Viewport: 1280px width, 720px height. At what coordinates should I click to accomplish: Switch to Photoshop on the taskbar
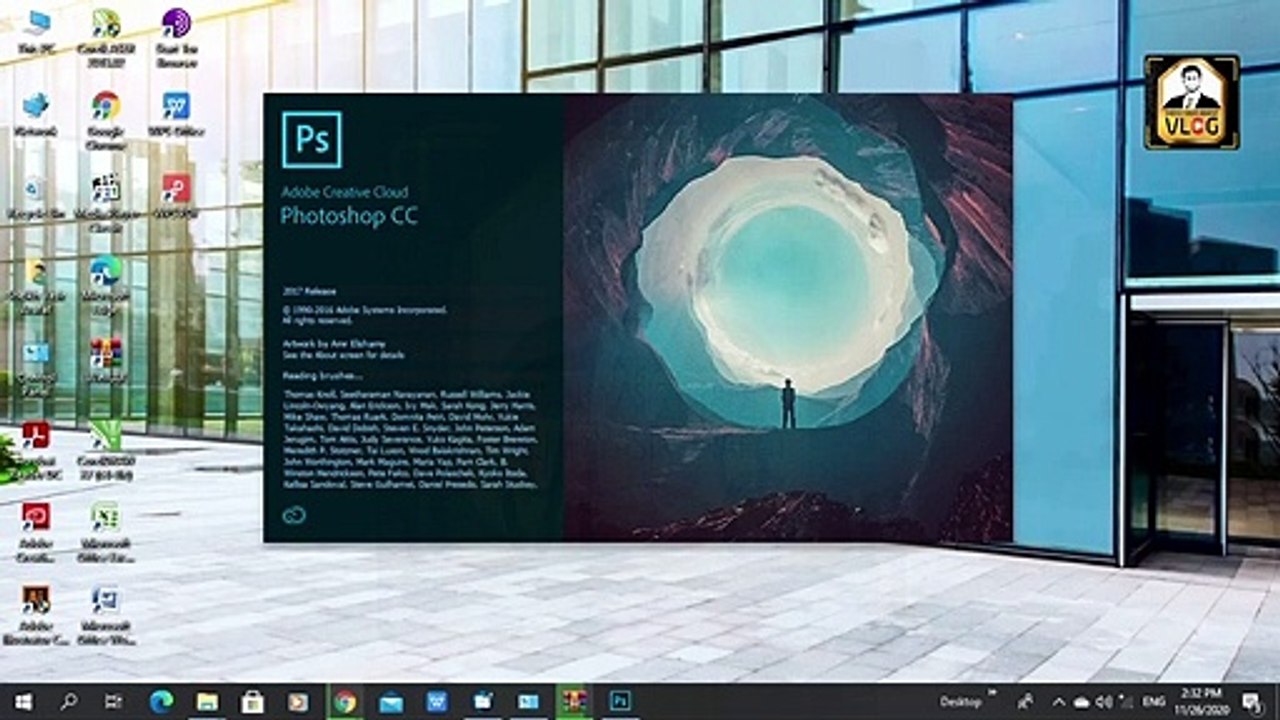click(620, 701)
